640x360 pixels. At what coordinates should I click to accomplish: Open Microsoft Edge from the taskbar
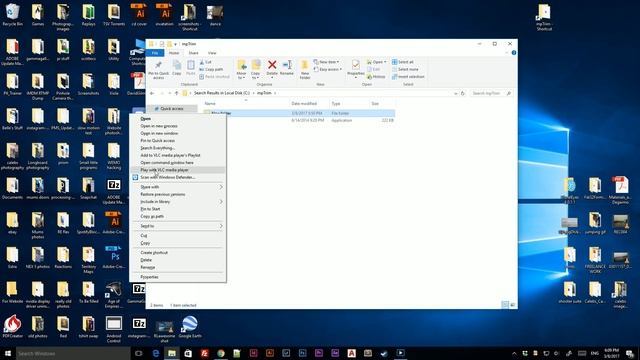156,353
